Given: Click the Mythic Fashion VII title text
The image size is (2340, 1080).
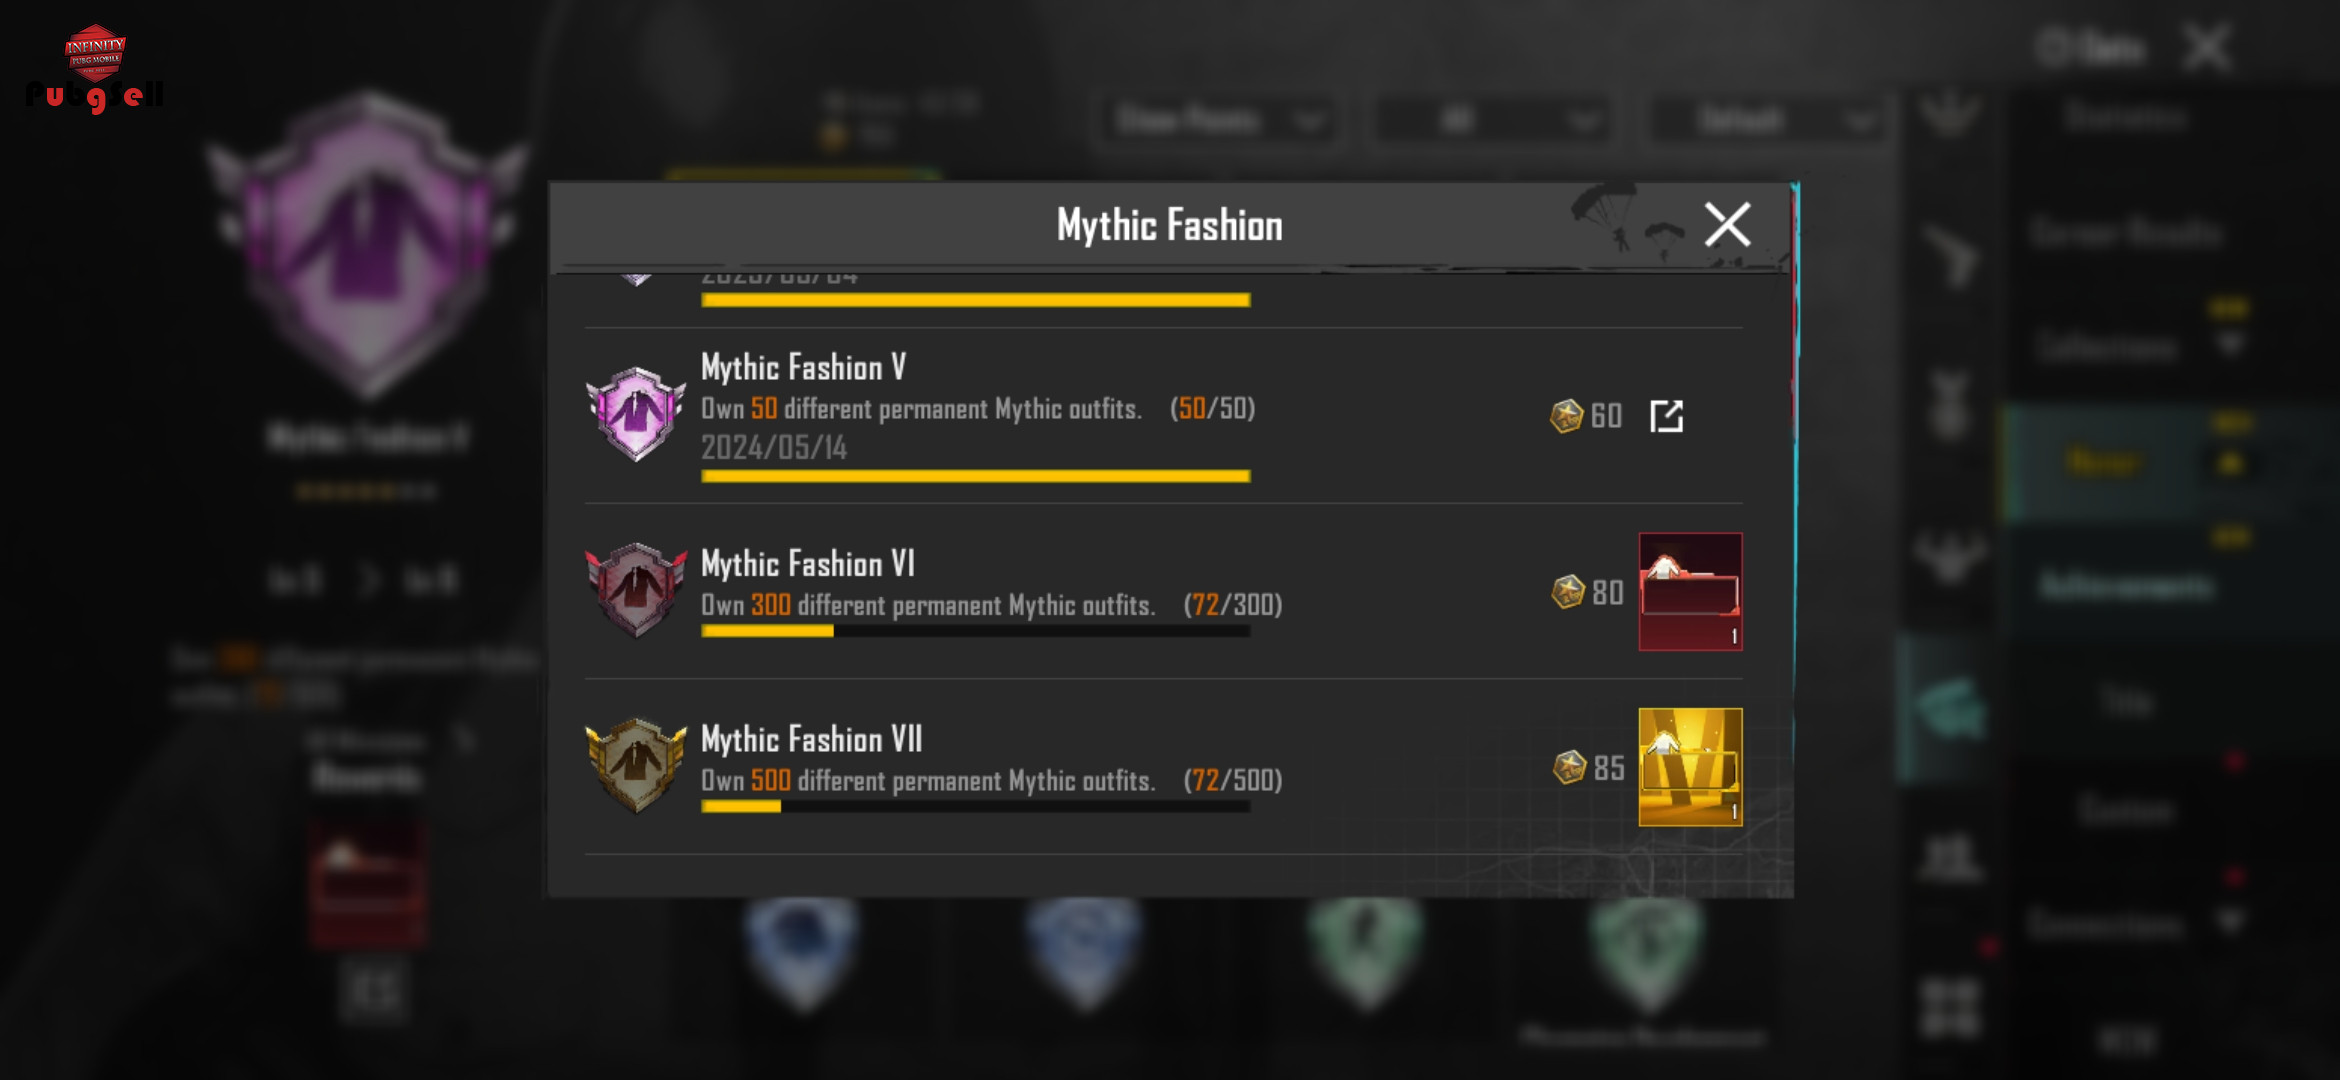Looking at the screenshot, I should point(812,739).
